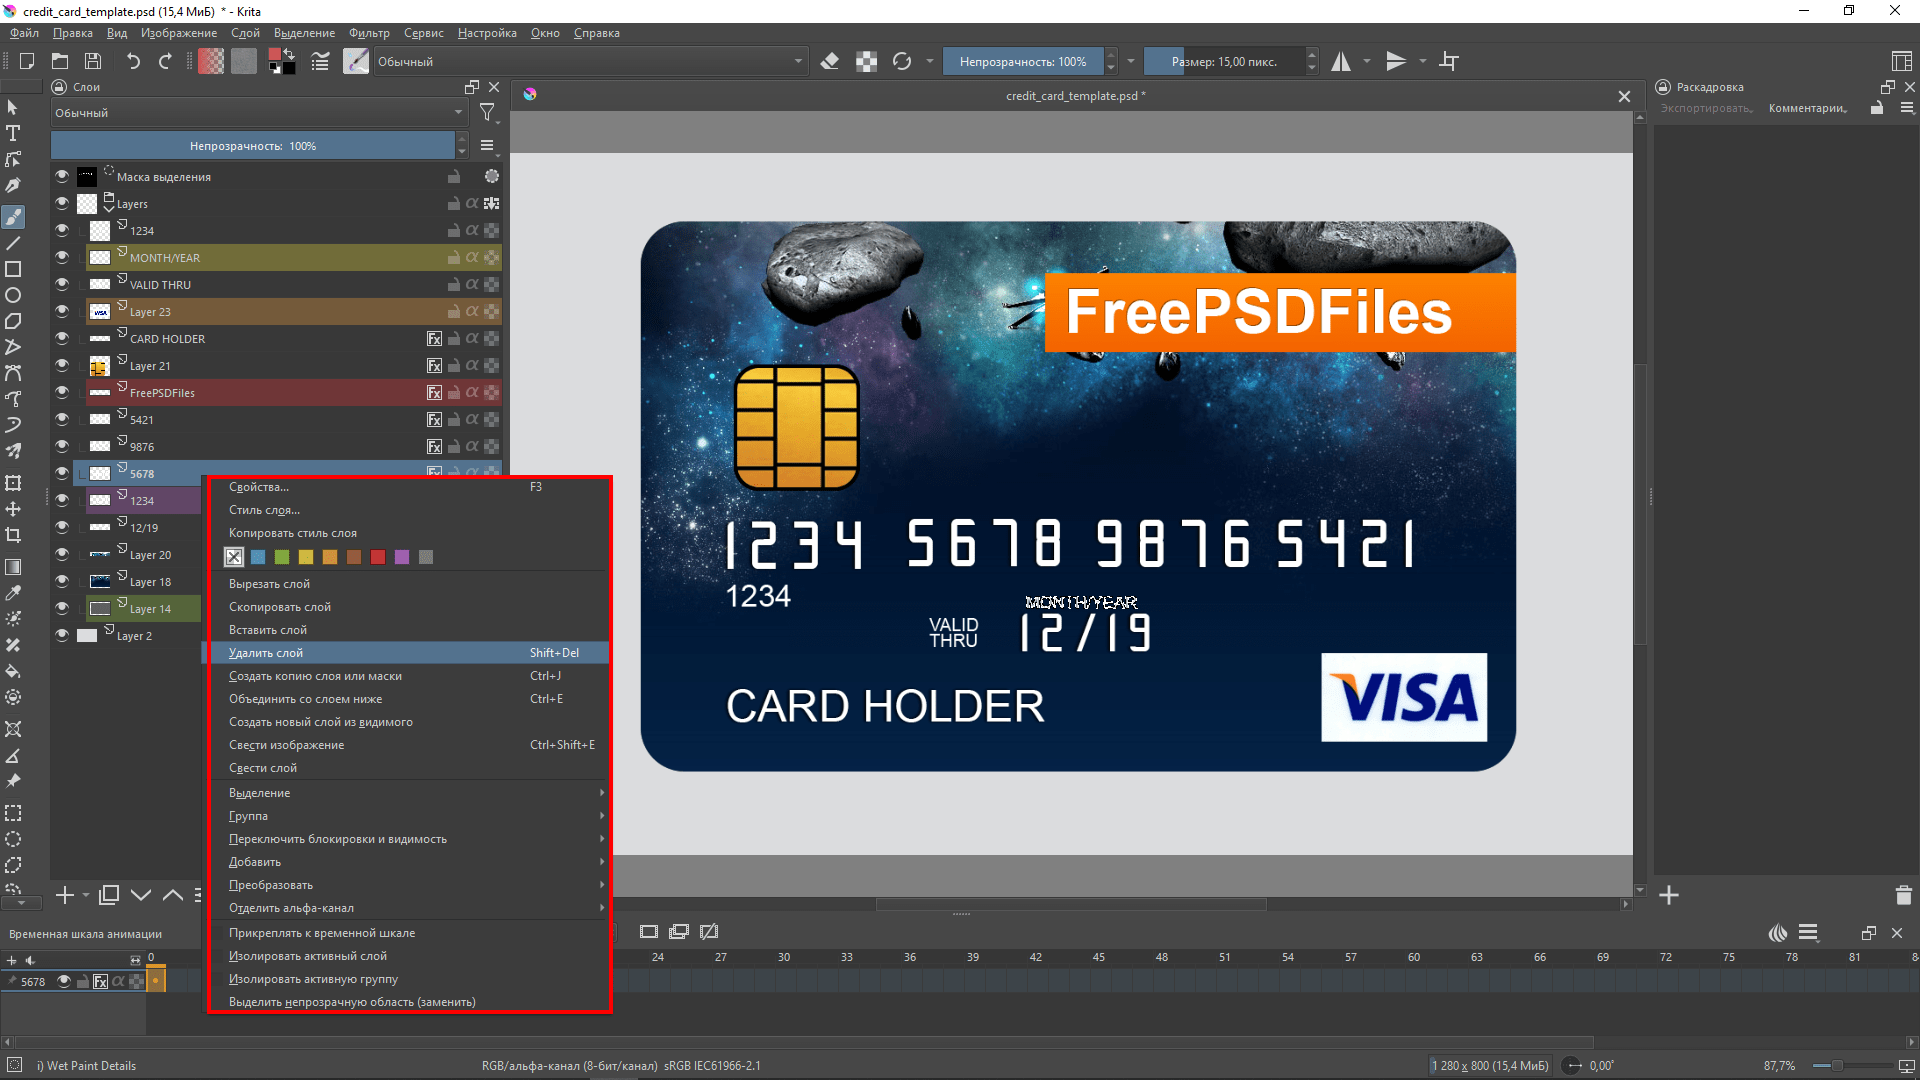Select 'Свойства...' from context menu

[x=258, y=487]
